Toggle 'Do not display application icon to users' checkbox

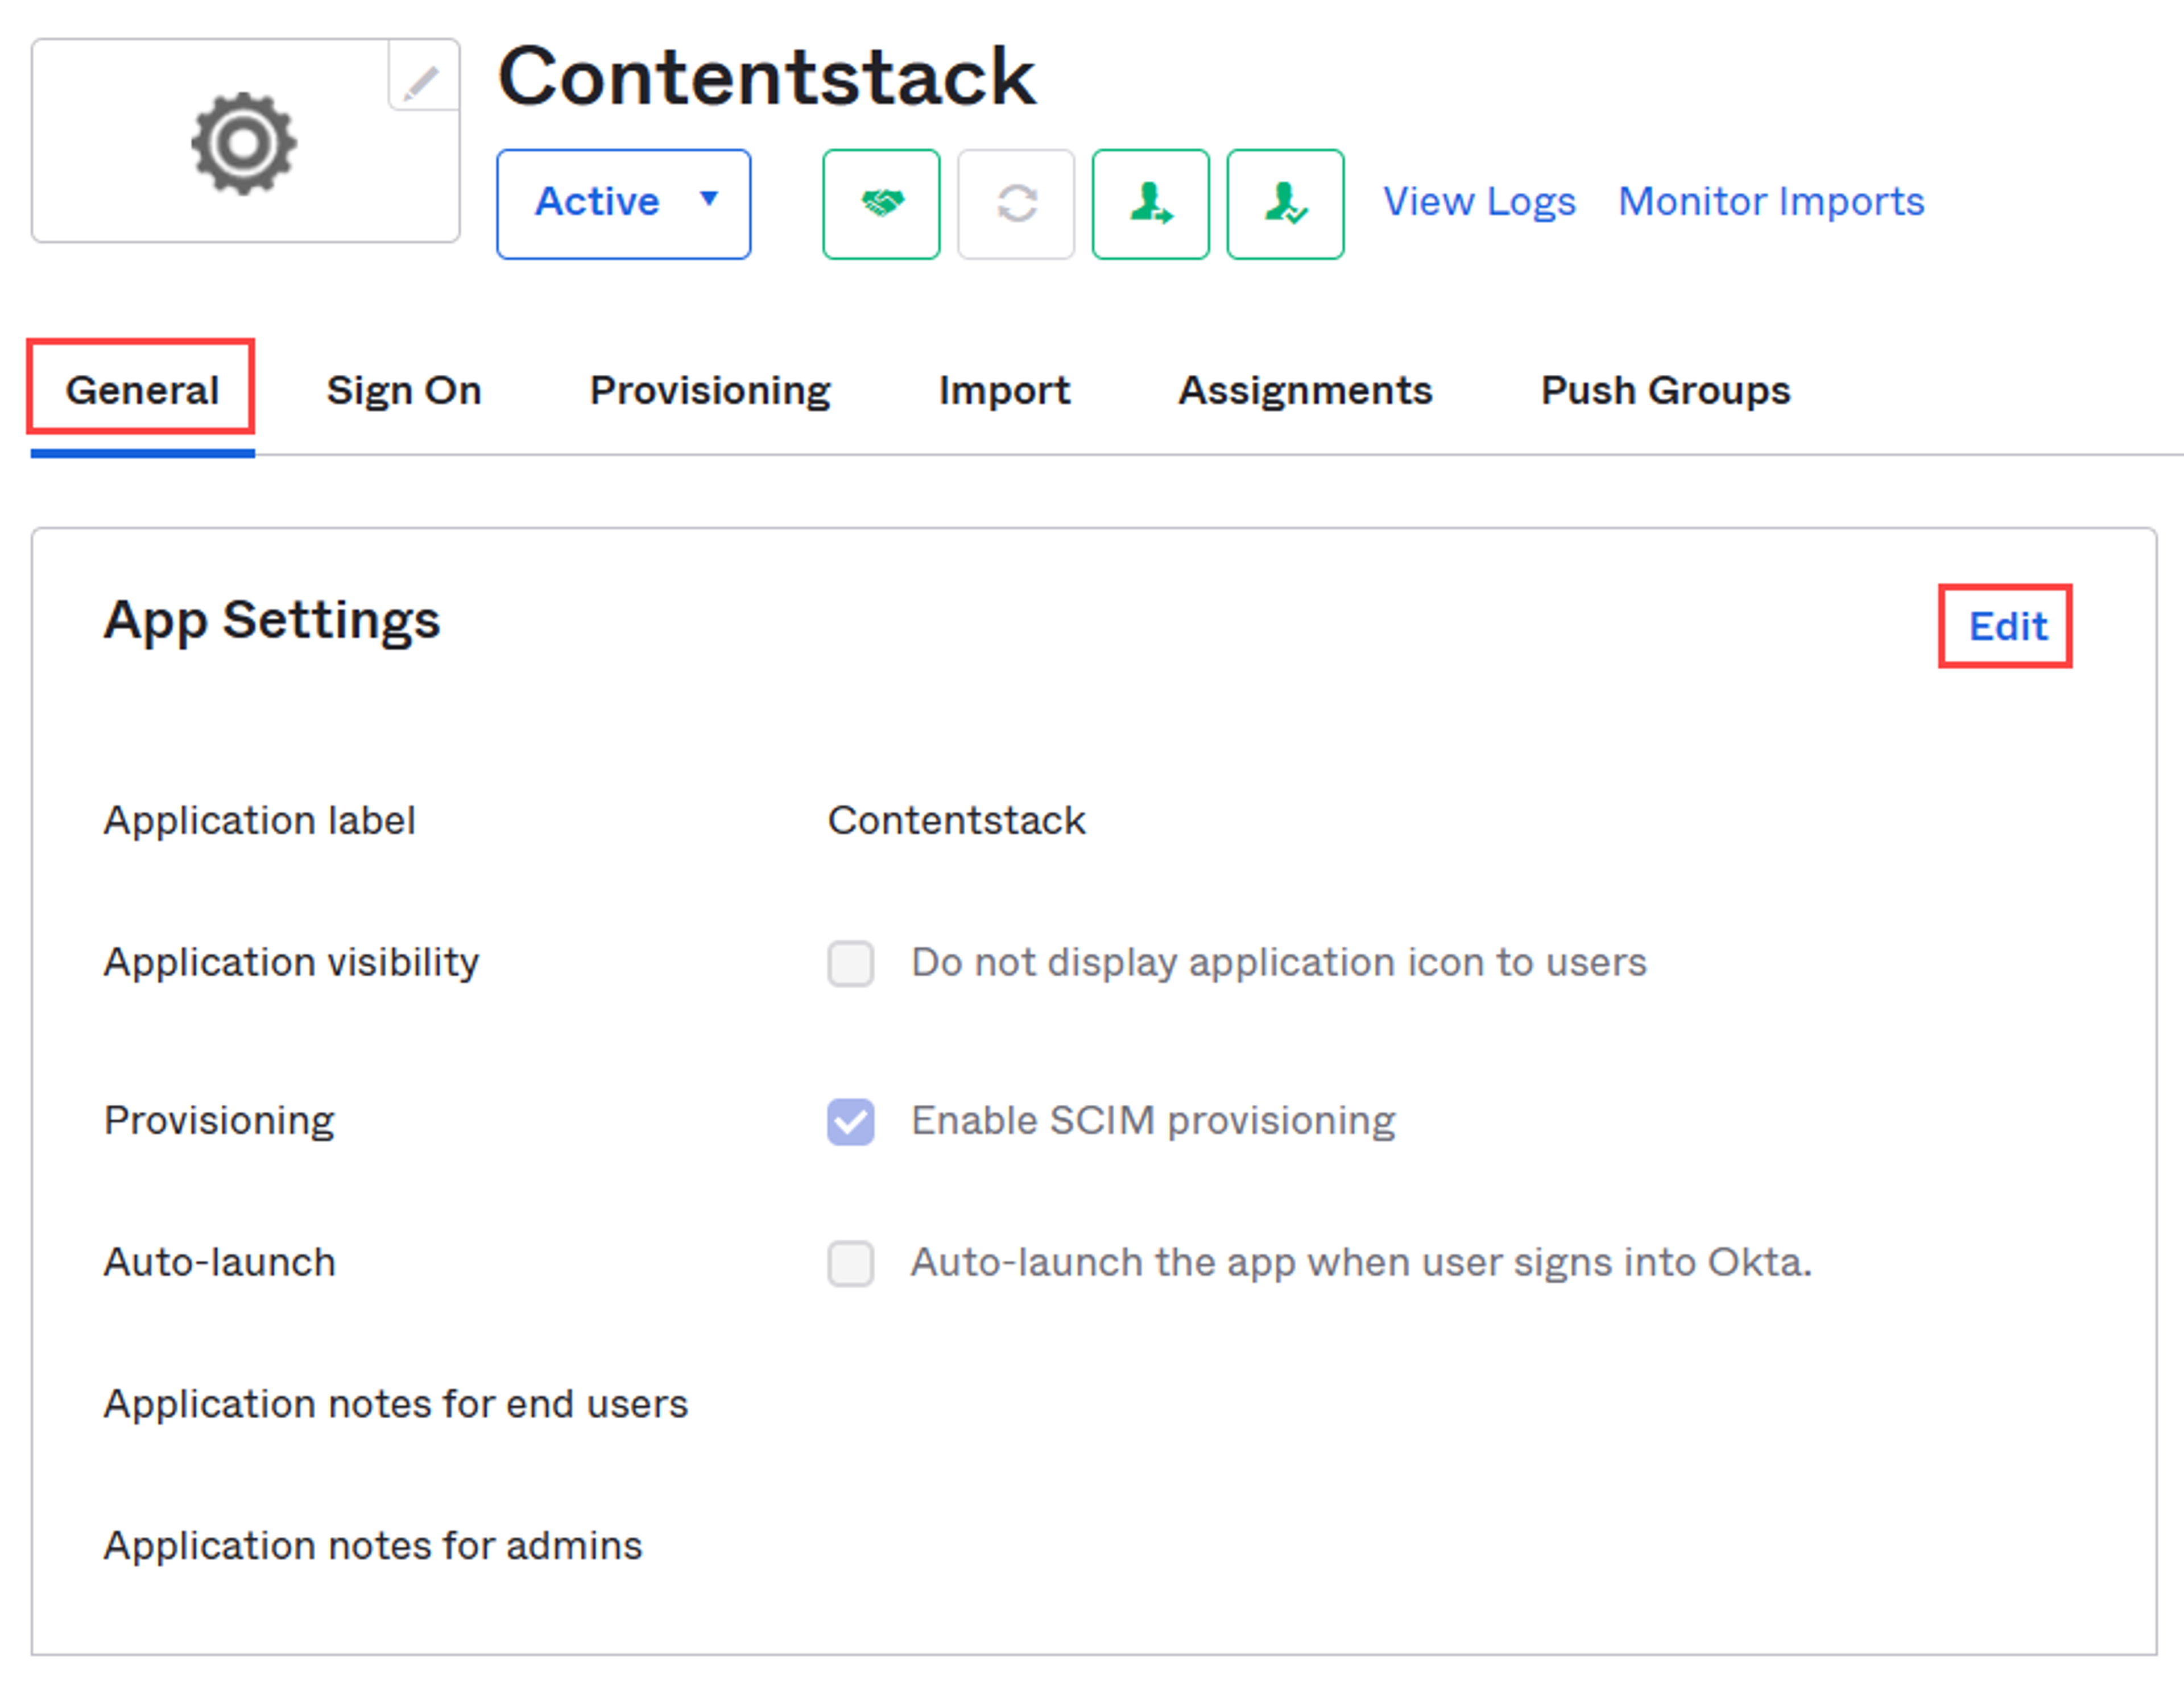pyautogui.click(x=850, y=963)
